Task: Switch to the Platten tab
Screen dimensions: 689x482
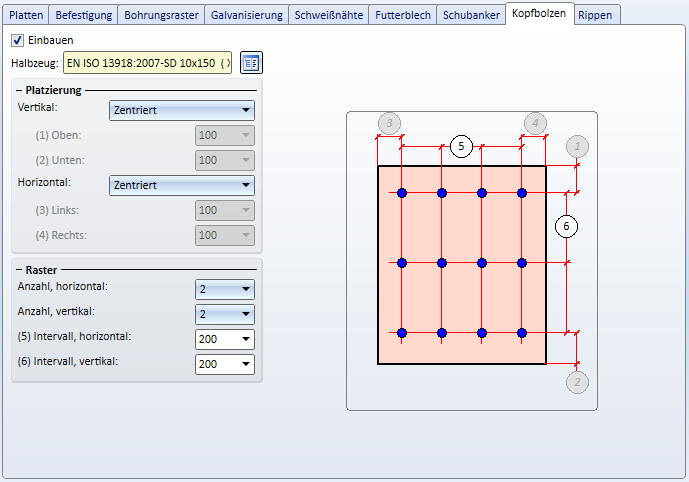Action: (26, 15)
